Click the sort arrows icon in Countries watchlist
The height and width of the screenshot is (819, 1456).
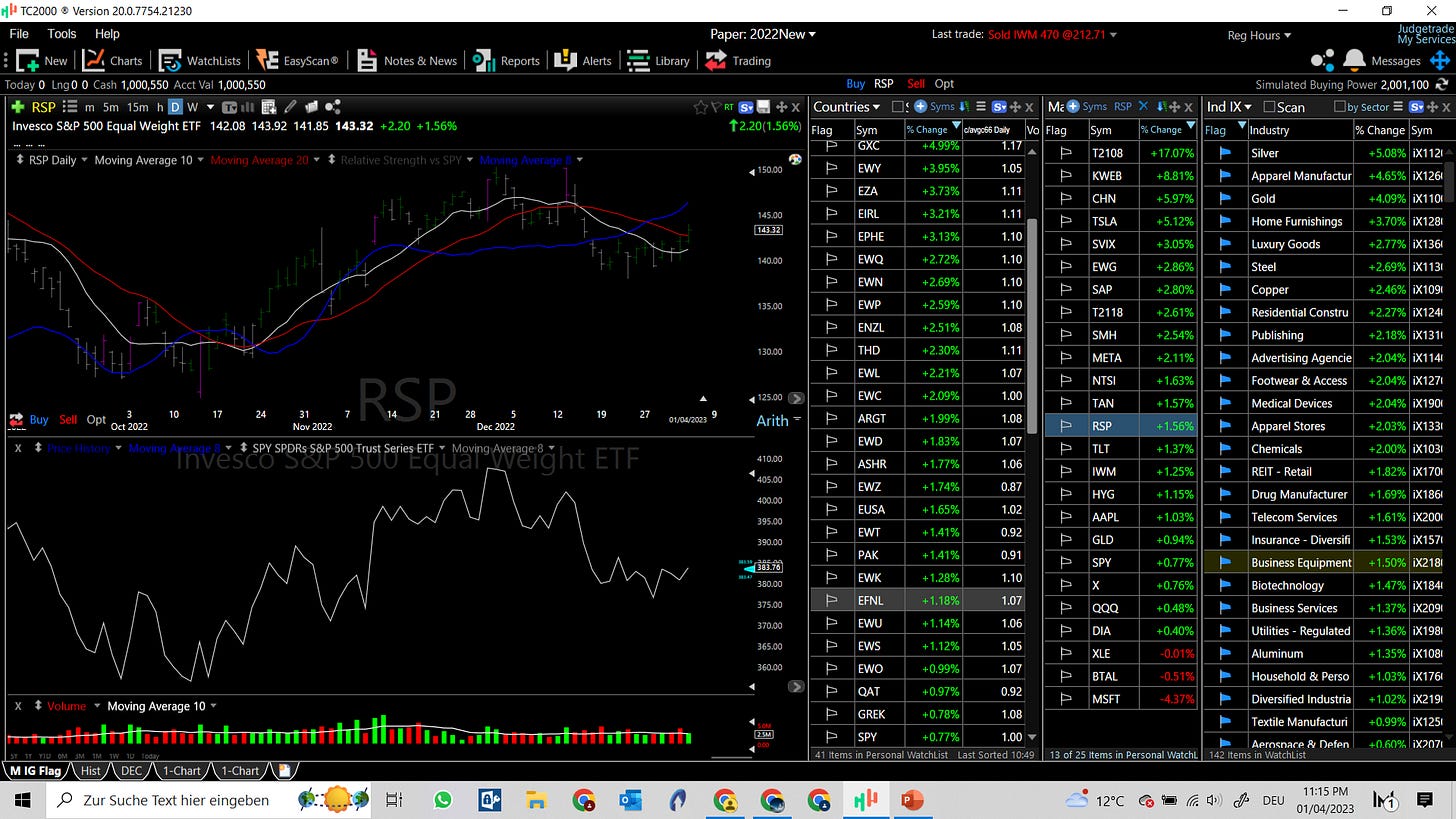(x=964, y=106)
